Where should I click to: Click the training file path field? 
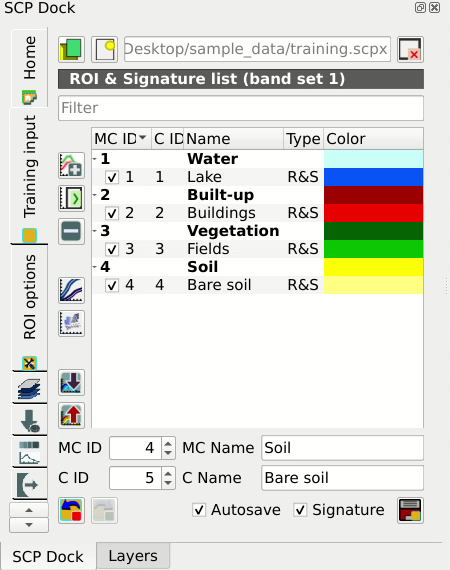coord(257,49)
